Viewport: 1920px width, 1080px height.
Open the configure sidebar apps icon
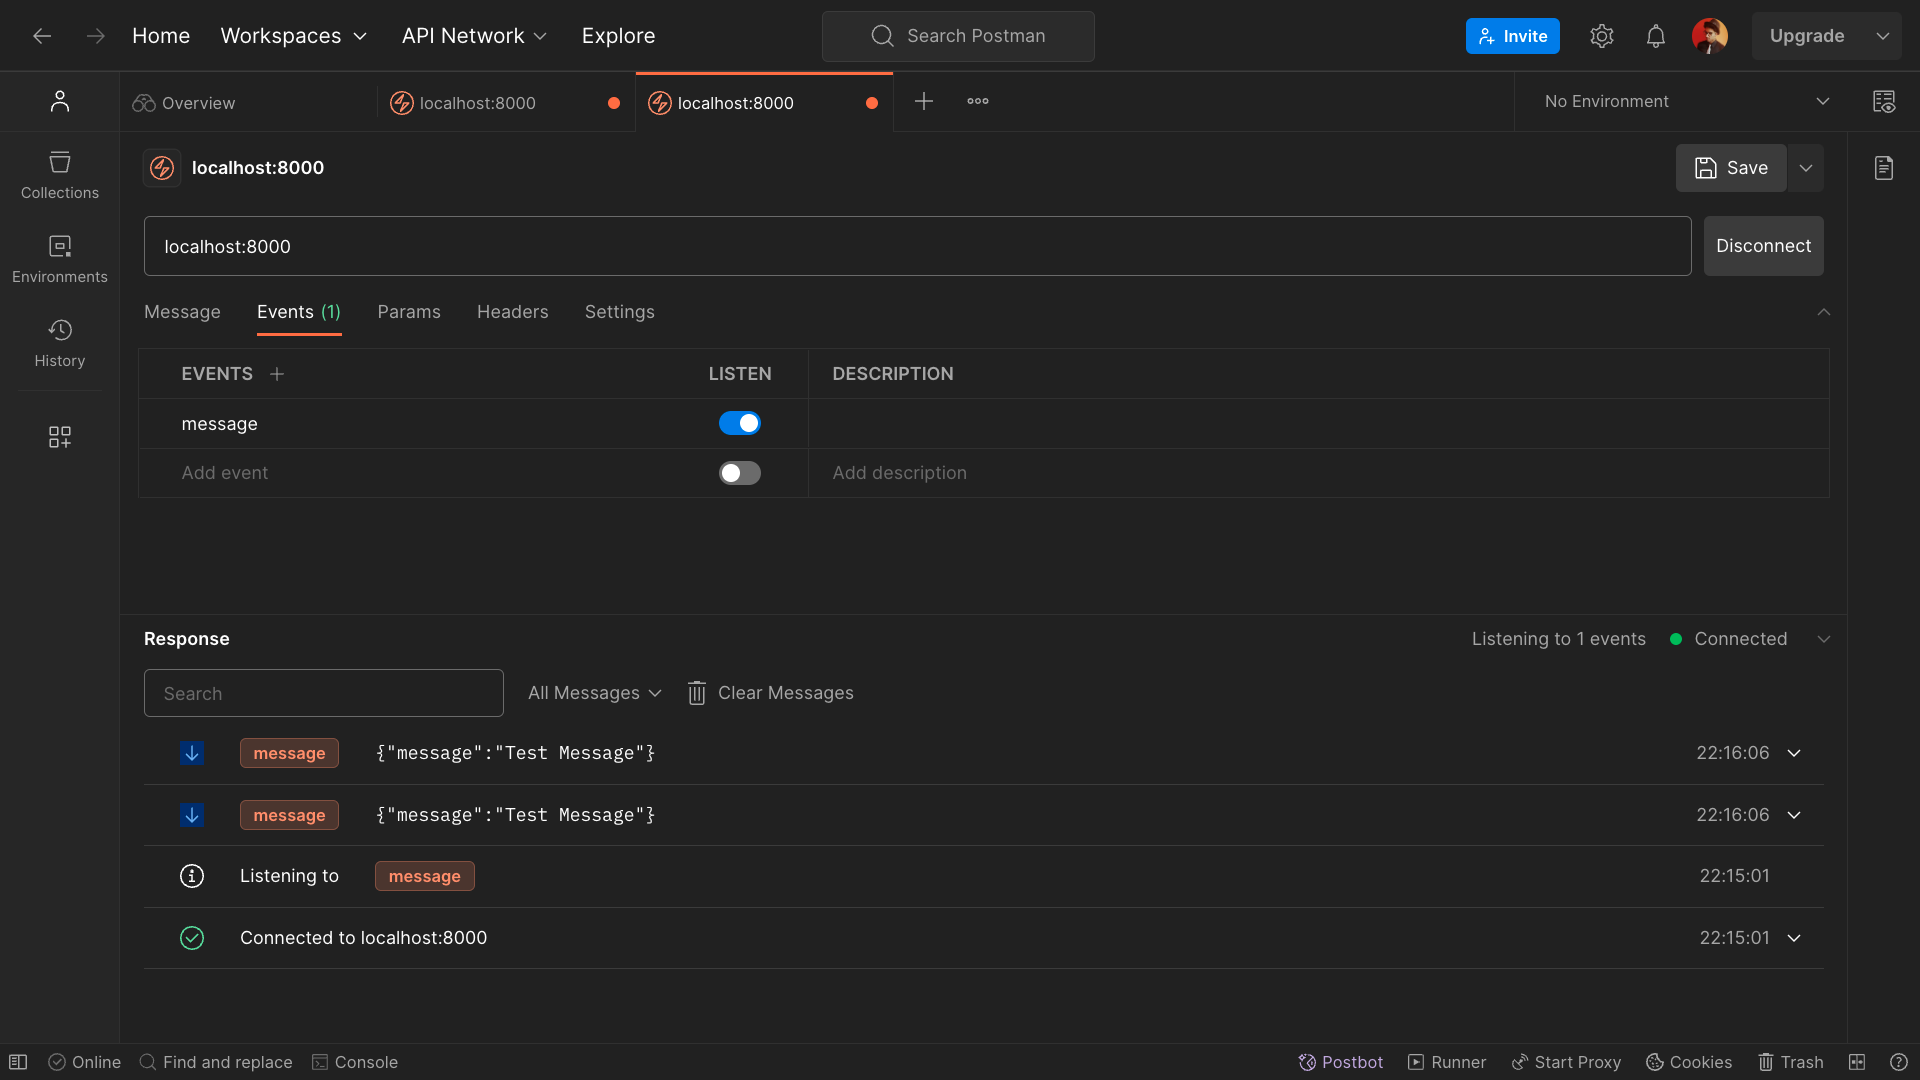[x=60, y=437]
